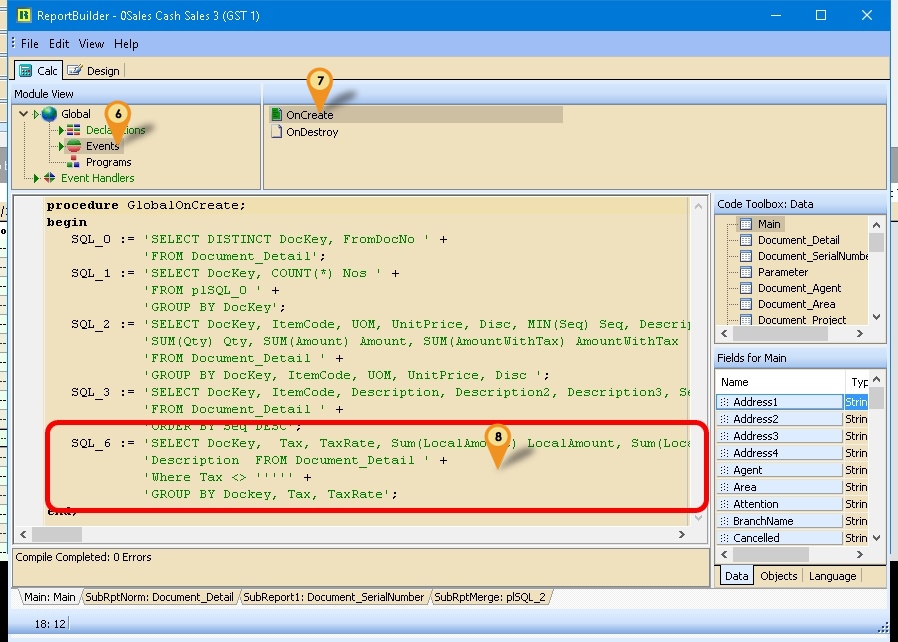Image resolution: width=898 pixels, height=642 pixels.
Task: Switch to the Language panel
Action: click(x=833, y=576)
